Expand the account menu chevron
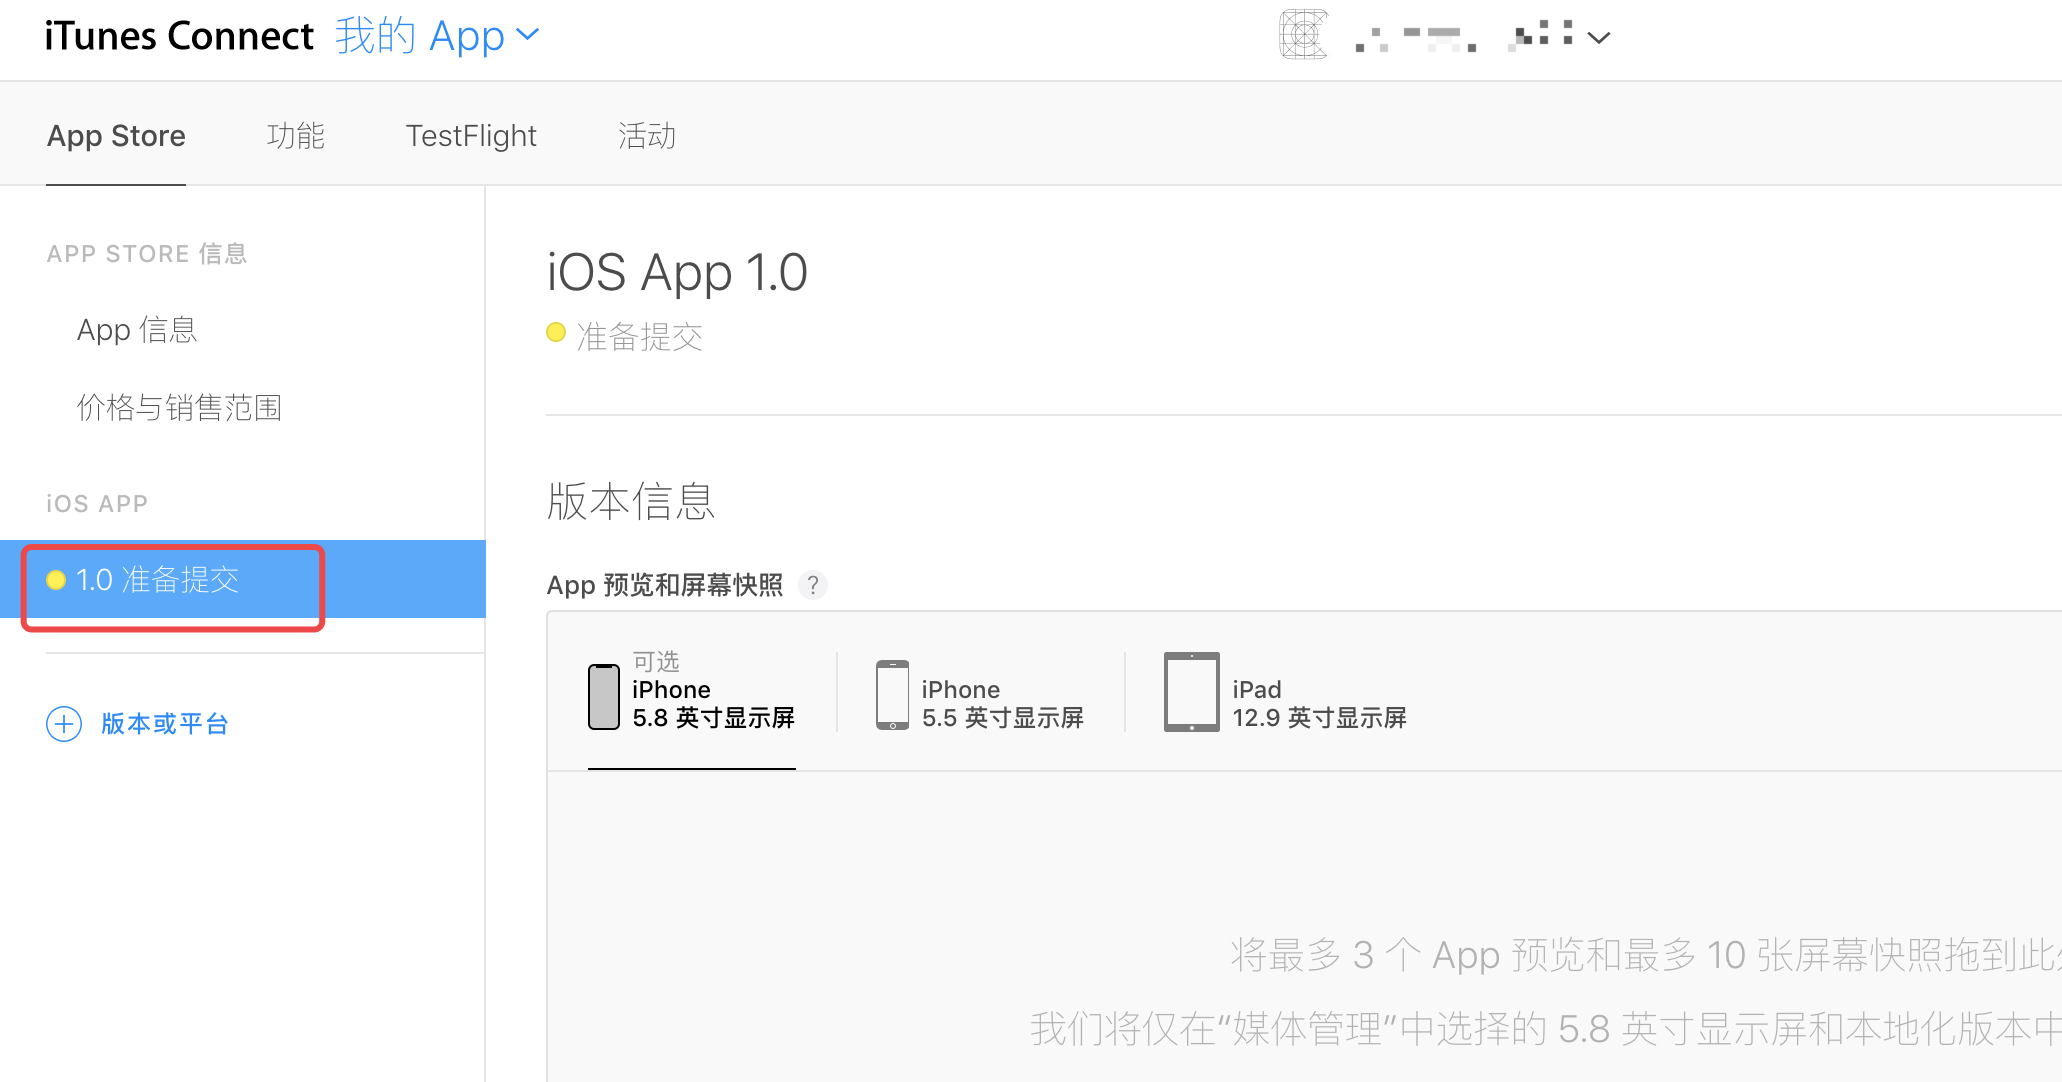 point(1599,38)
